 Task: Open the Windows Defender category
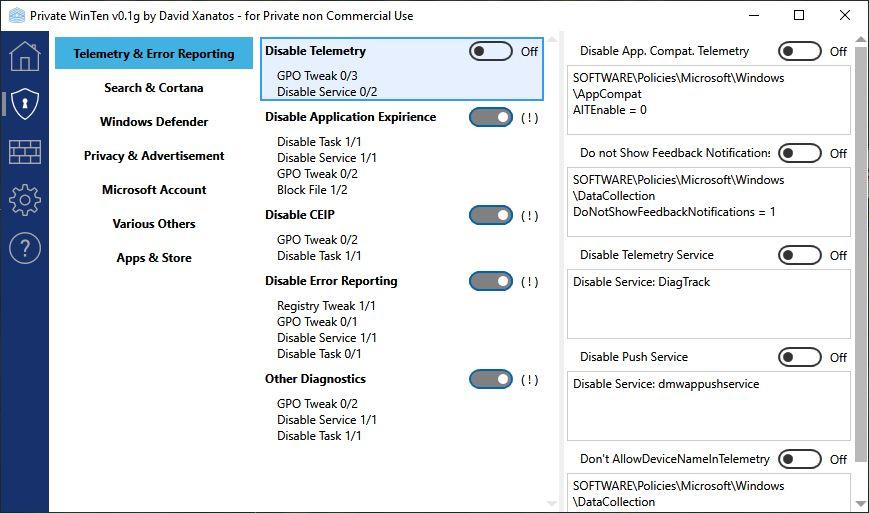pyautogui.click(x=154, y=122)
